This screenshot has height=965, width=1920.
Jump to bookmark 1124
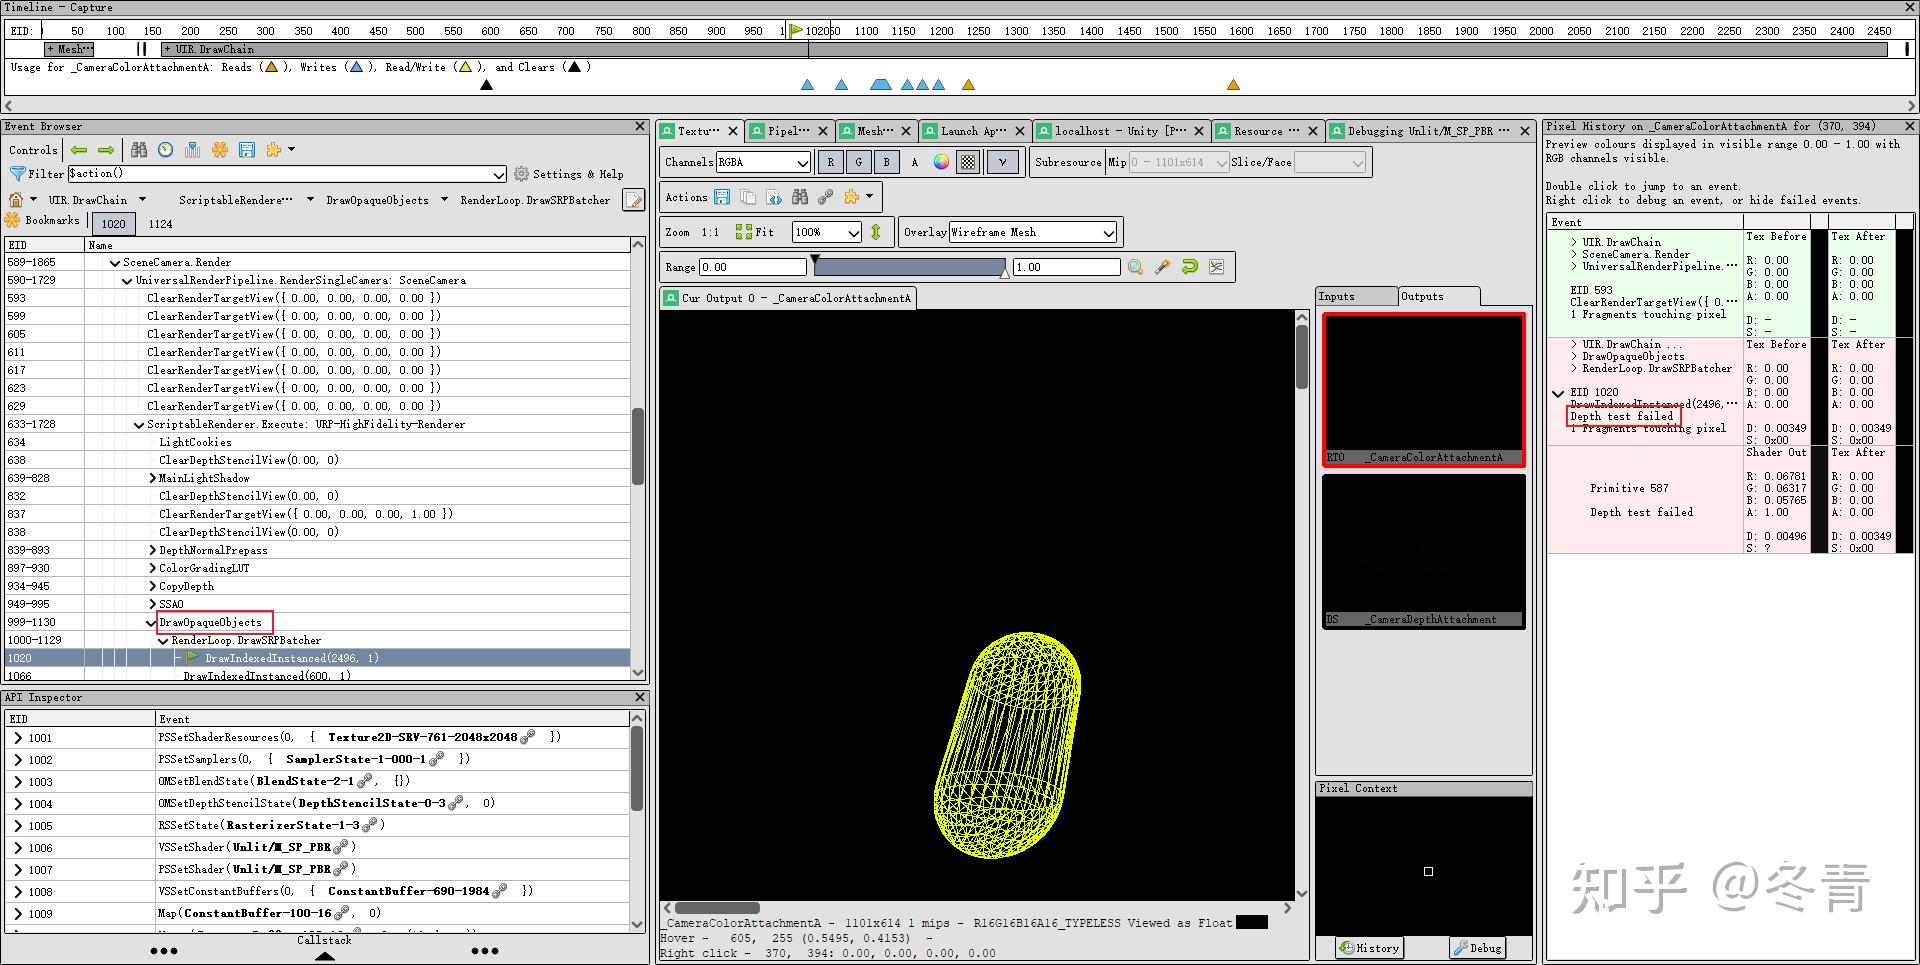[x=161, y=224]
